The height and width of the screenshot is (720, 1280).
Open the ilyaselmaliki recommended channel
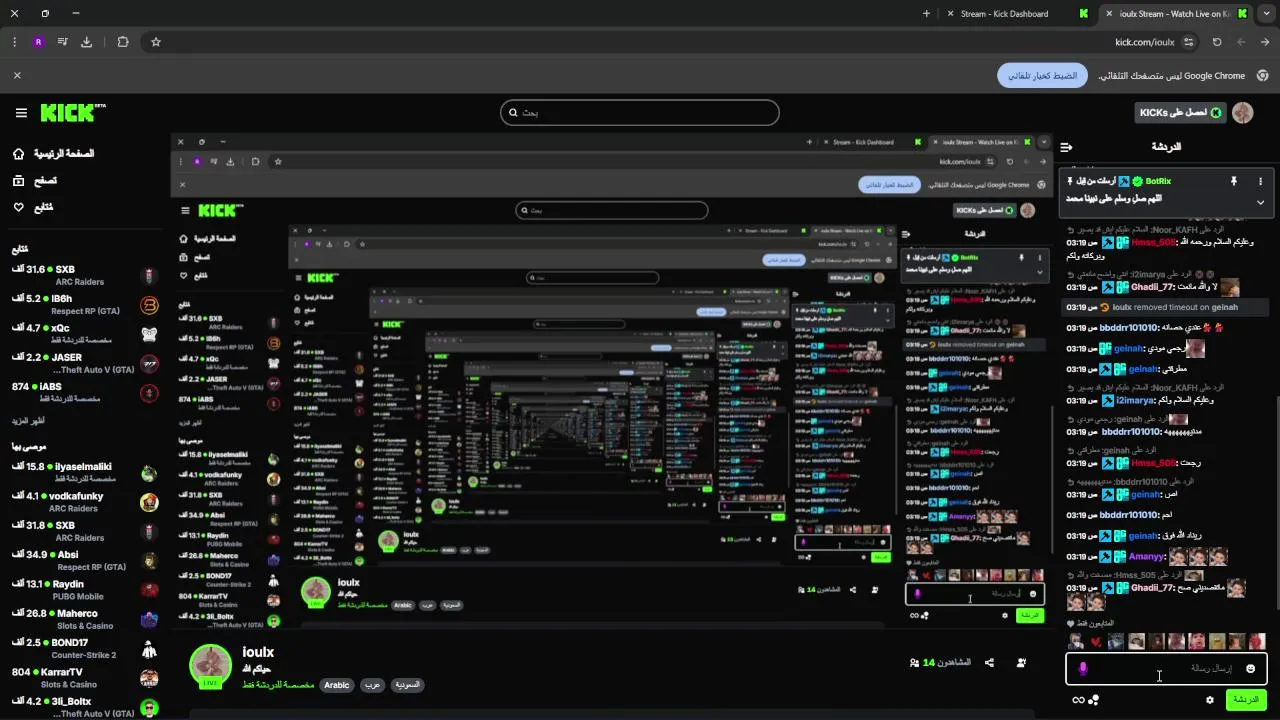84,472
